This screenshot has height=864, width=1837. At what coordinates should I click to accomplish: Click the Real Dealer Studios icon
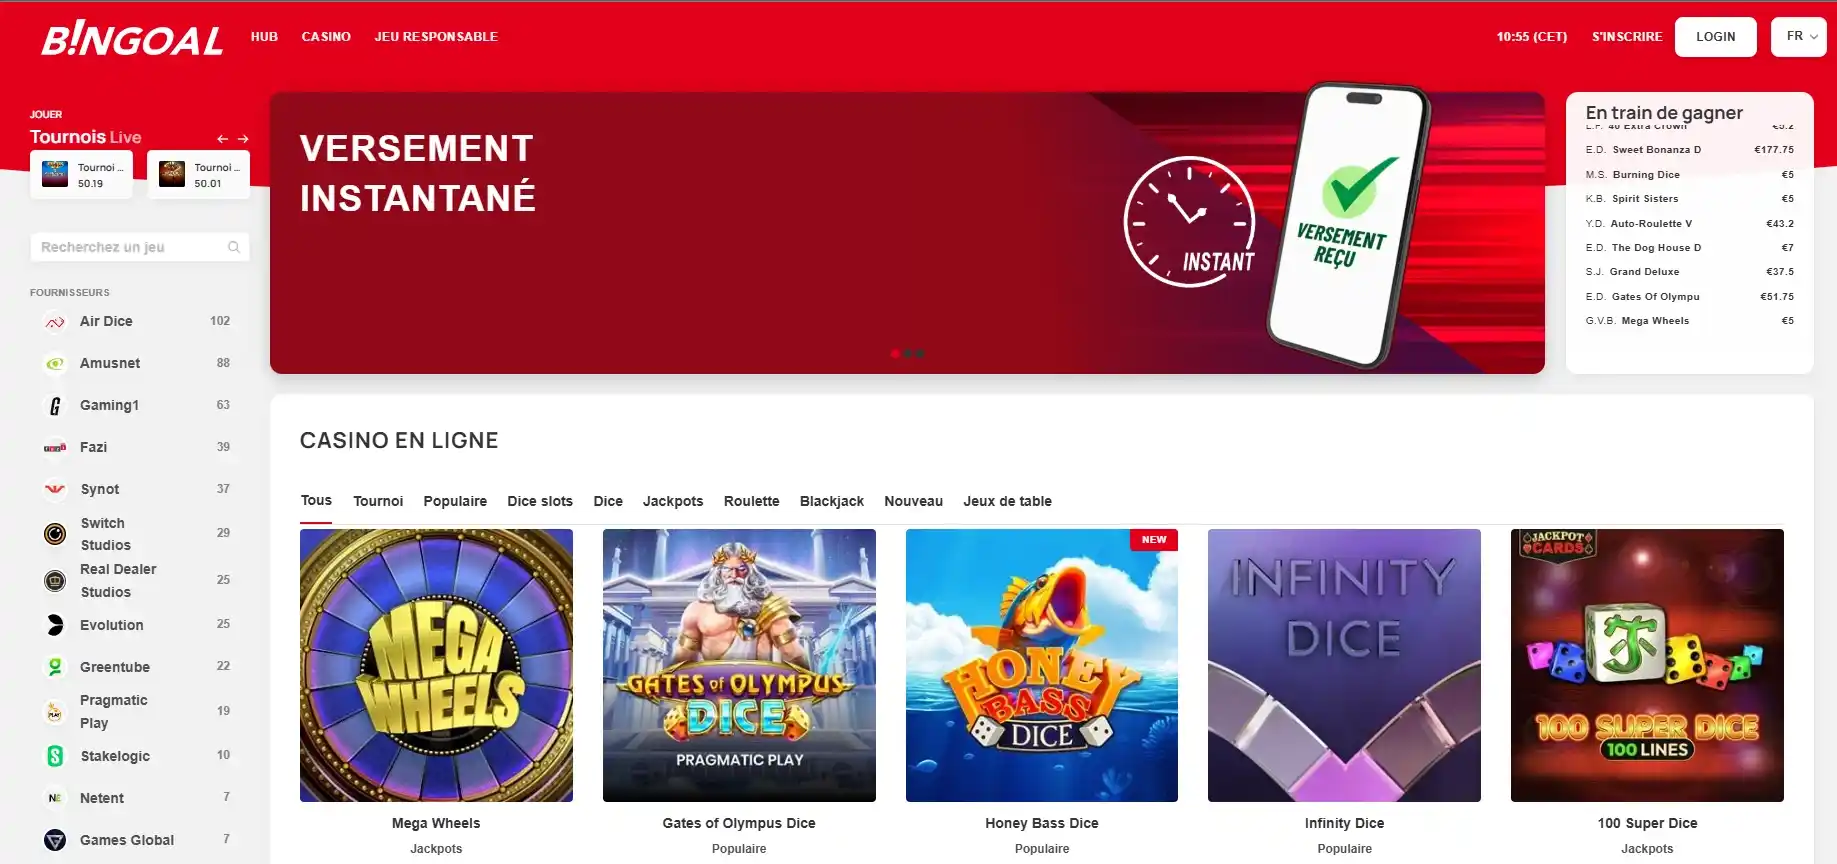[55, 581]
